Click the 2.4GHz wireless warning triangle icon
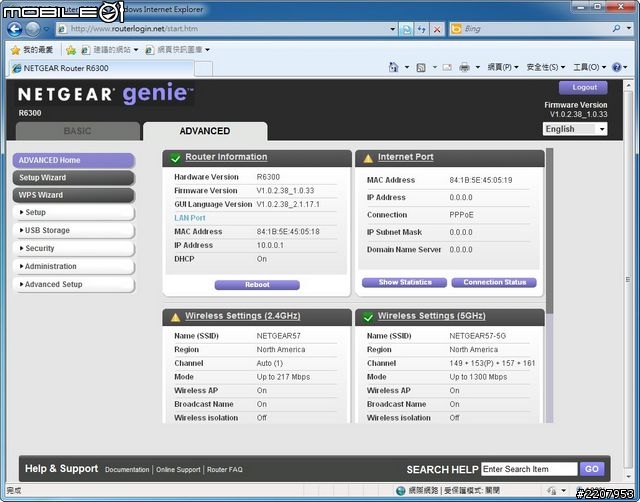The image size is (640, 502). coord(176,317)
